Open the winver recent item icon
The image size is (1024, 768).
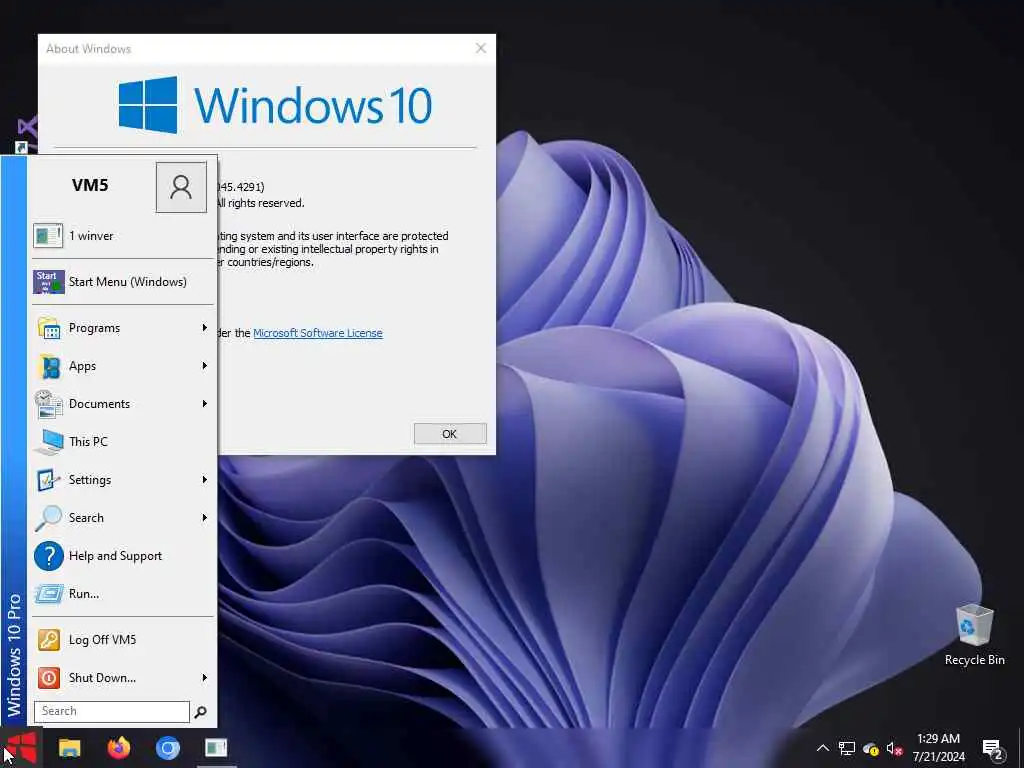pos(48,236)
